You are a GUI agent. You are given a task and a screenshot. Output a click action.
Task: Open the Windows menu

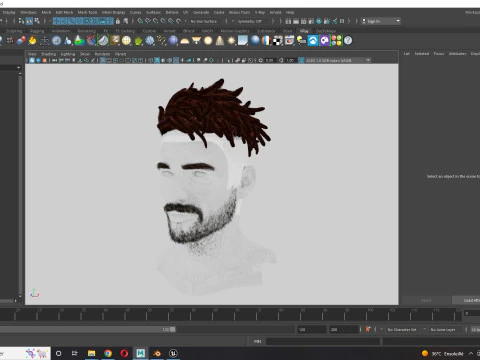click(x=28, y=12)
